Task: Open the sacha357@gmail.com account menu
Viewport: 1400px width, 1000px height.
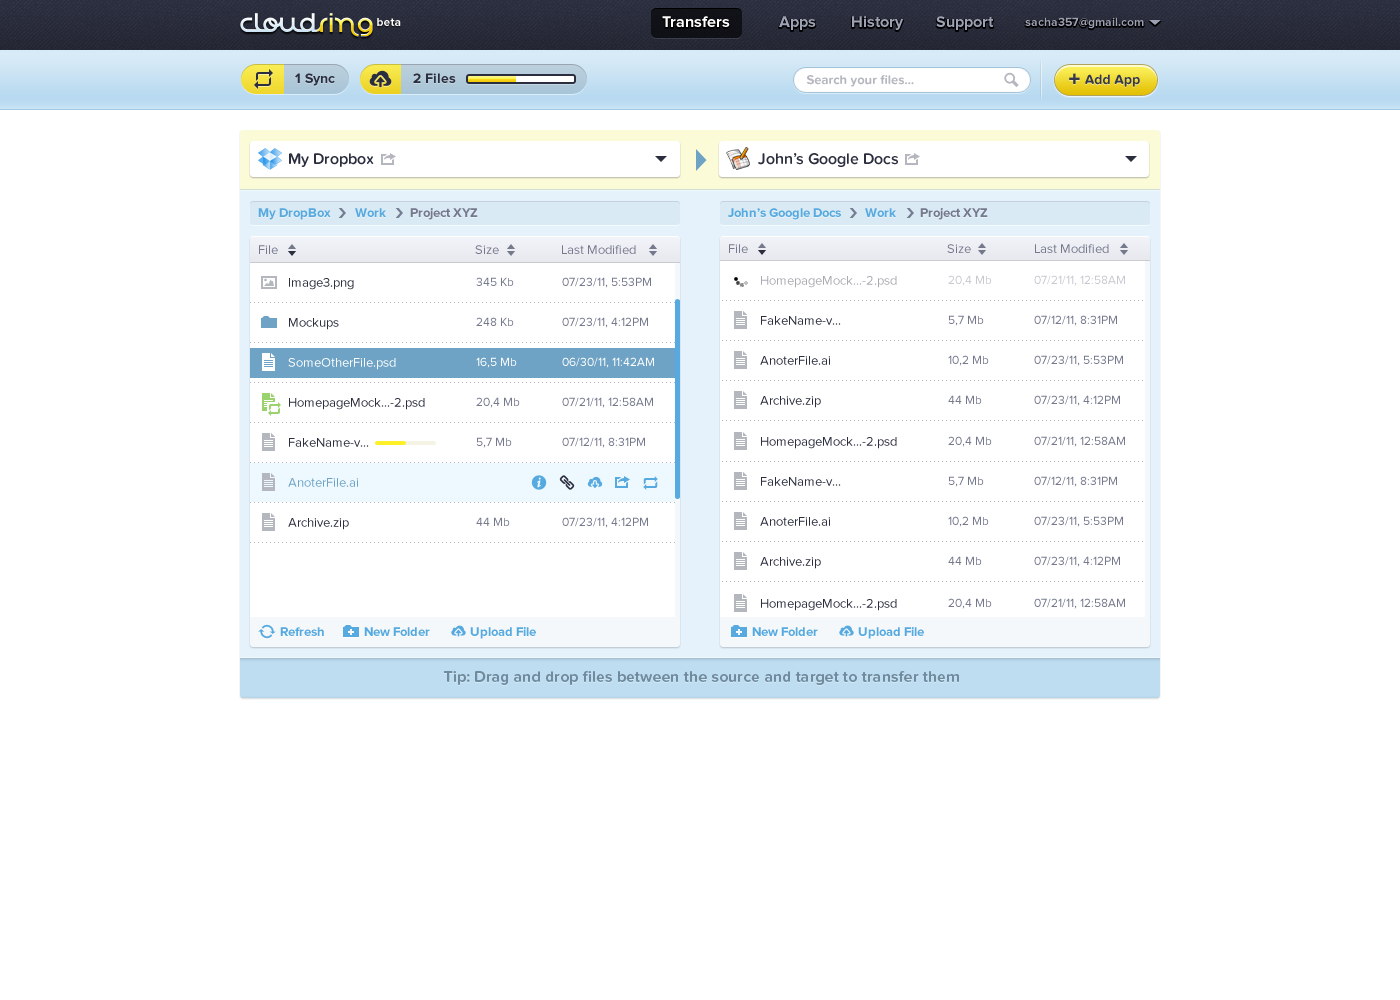Action: click(1092, 22)
